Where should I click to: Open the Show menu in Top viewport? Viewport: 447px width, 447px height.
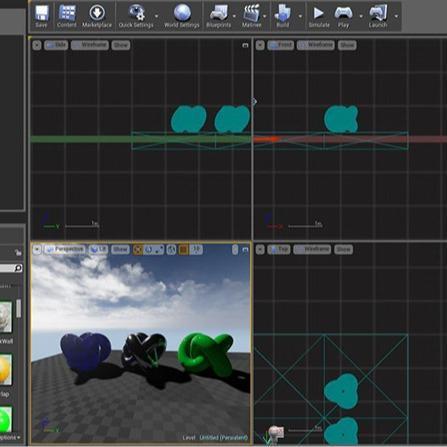tap(343, 249)
